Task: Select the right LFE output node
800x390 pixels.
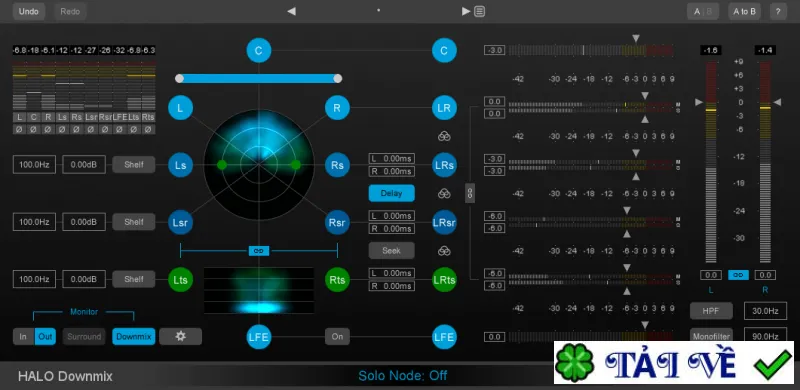Action: (x=444, y=337)
